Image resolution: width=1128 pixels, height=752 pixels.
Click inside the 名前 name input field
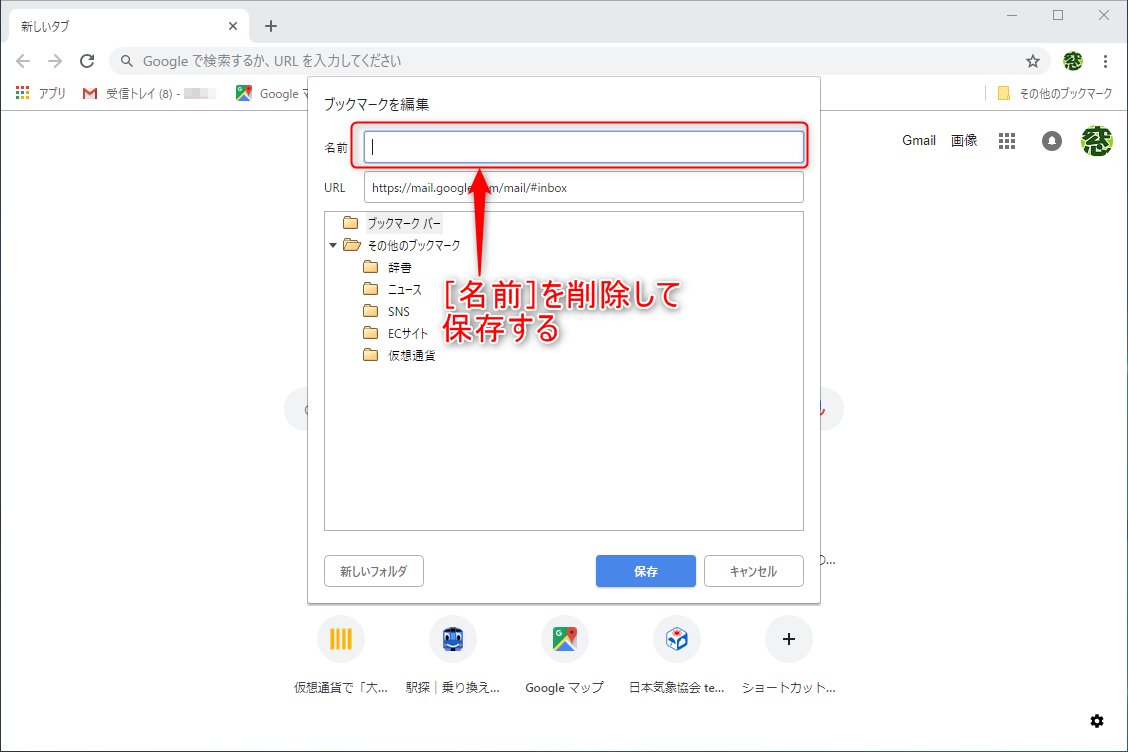click(x=583, y=146)
